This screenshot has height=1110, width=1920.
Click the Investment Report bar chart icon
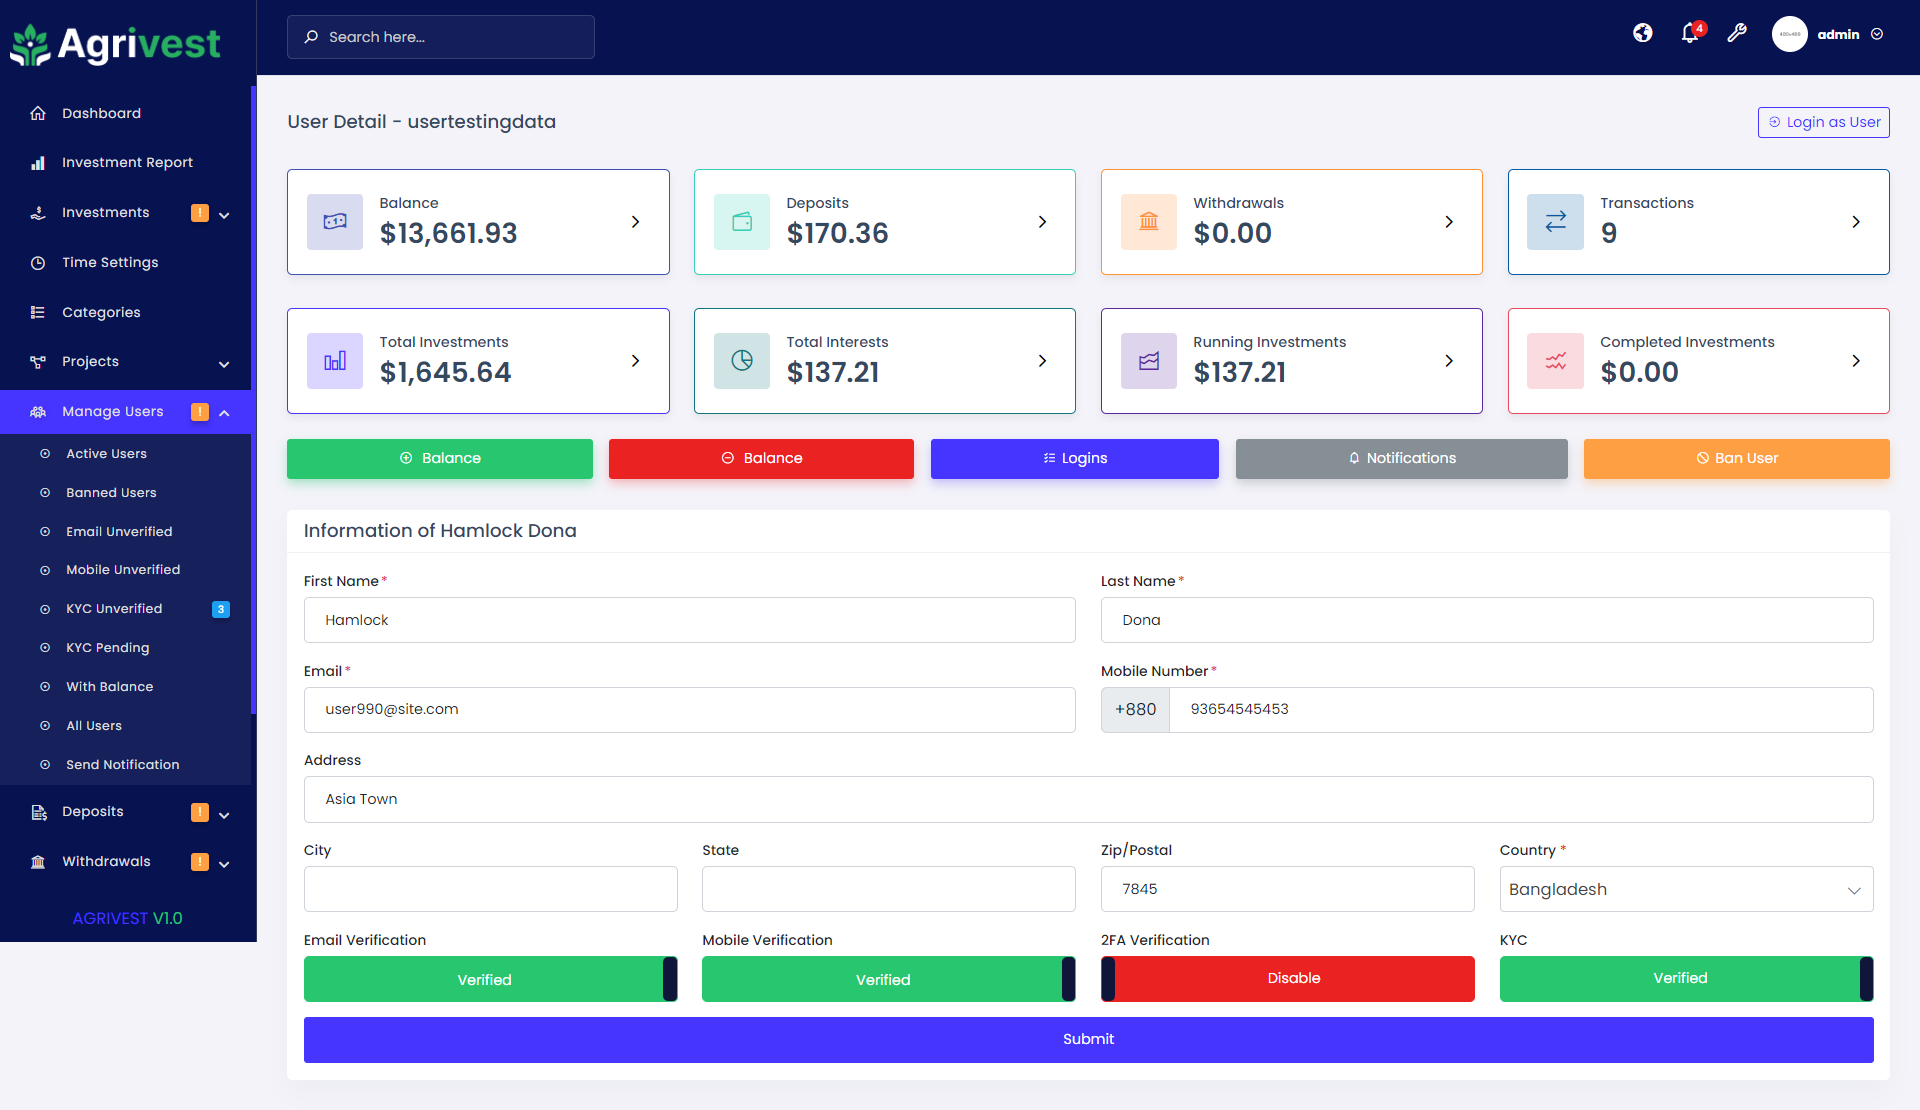point(38,162)
